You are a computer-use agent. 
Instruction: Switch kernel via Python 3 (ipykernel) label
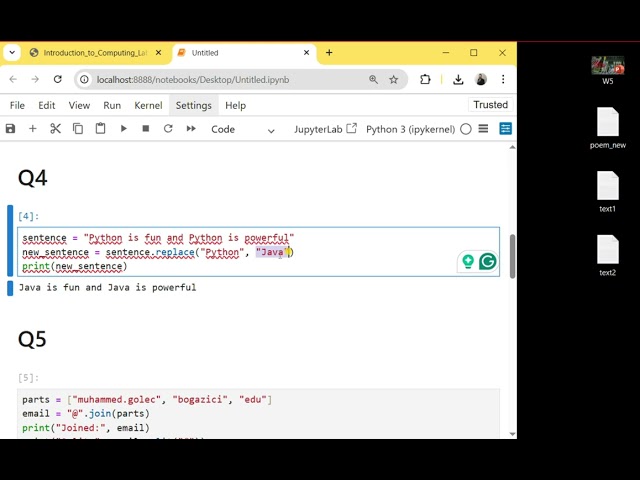coord(410,129)
